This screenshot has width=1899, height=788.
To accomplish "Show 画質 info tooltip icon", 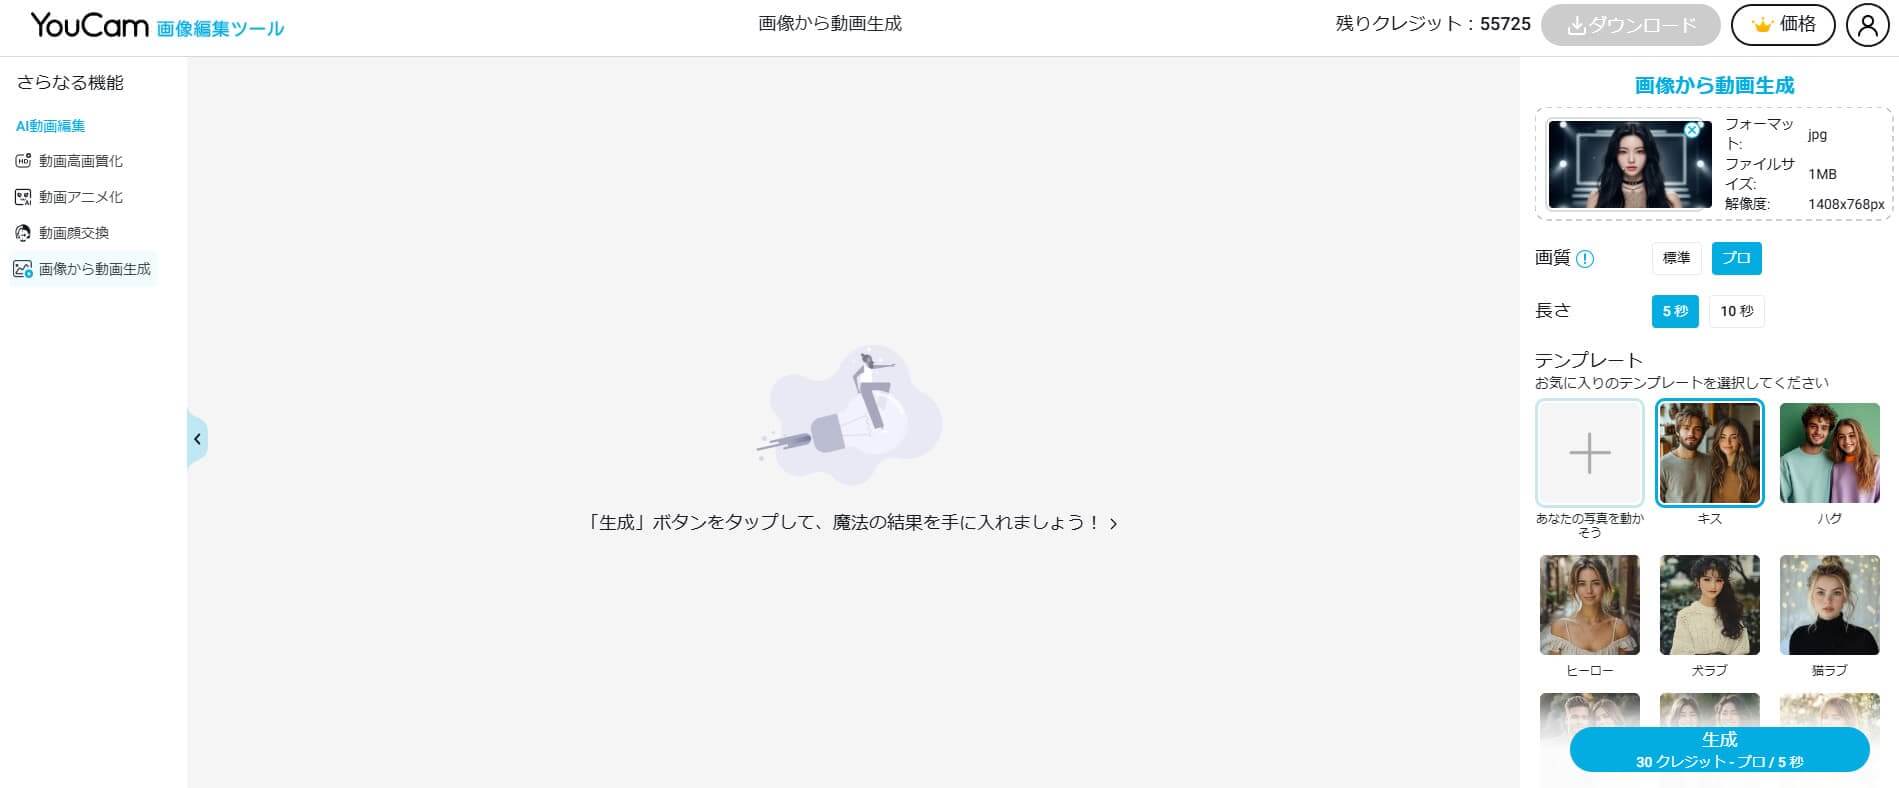I will coord(1585,259).
